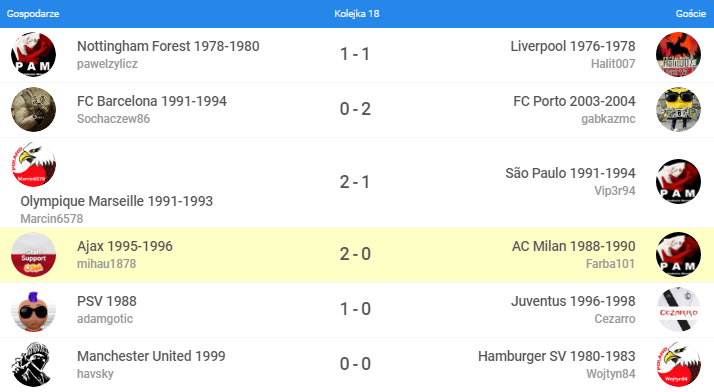Click Marcin6578's Poland eagle avatar

coord(33,164)
